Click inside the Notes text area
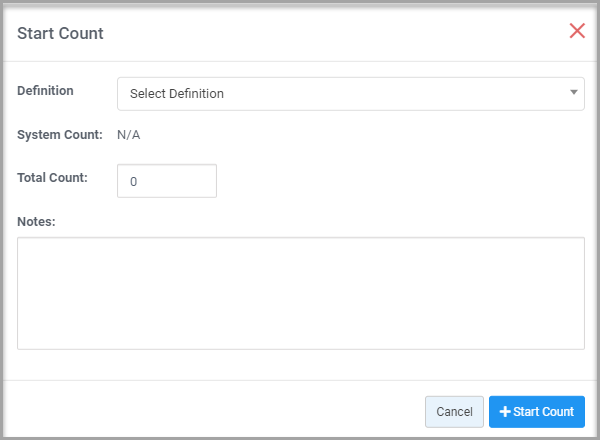The height and width of the screenshot is (440, 600). tap(301, 293)
